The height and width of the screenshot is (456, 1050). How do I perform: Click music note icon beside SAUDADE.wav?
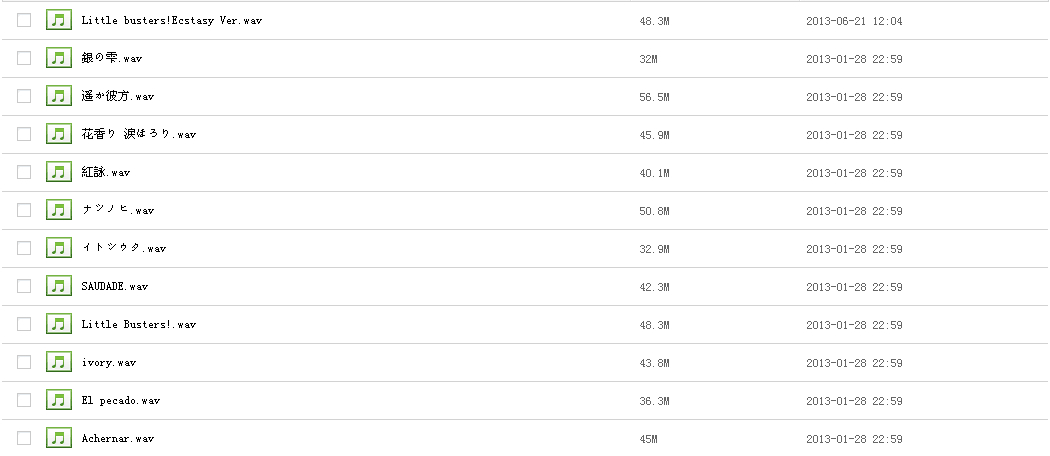(60, 286)
